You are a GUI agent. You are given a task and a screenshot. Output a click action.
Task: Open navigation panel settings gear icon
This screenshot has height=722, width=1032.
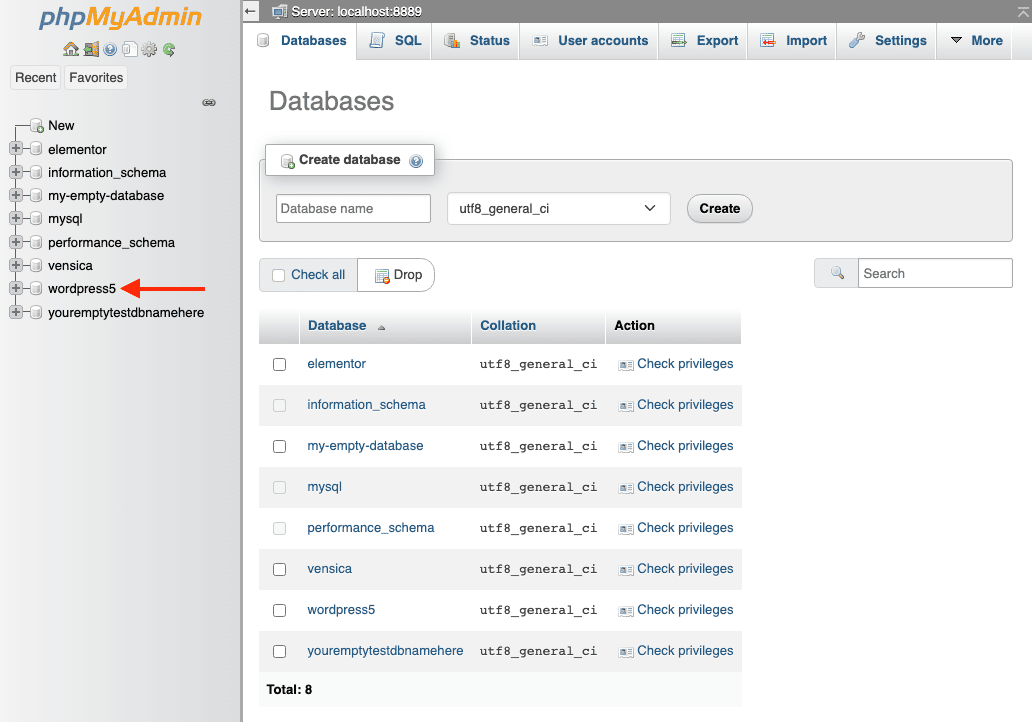point(149,49)
